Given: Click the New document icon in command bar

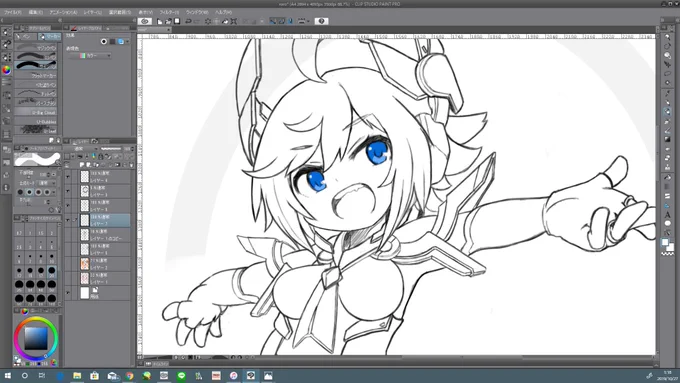Looking at the screenshot, I should [x=160, y=21].
